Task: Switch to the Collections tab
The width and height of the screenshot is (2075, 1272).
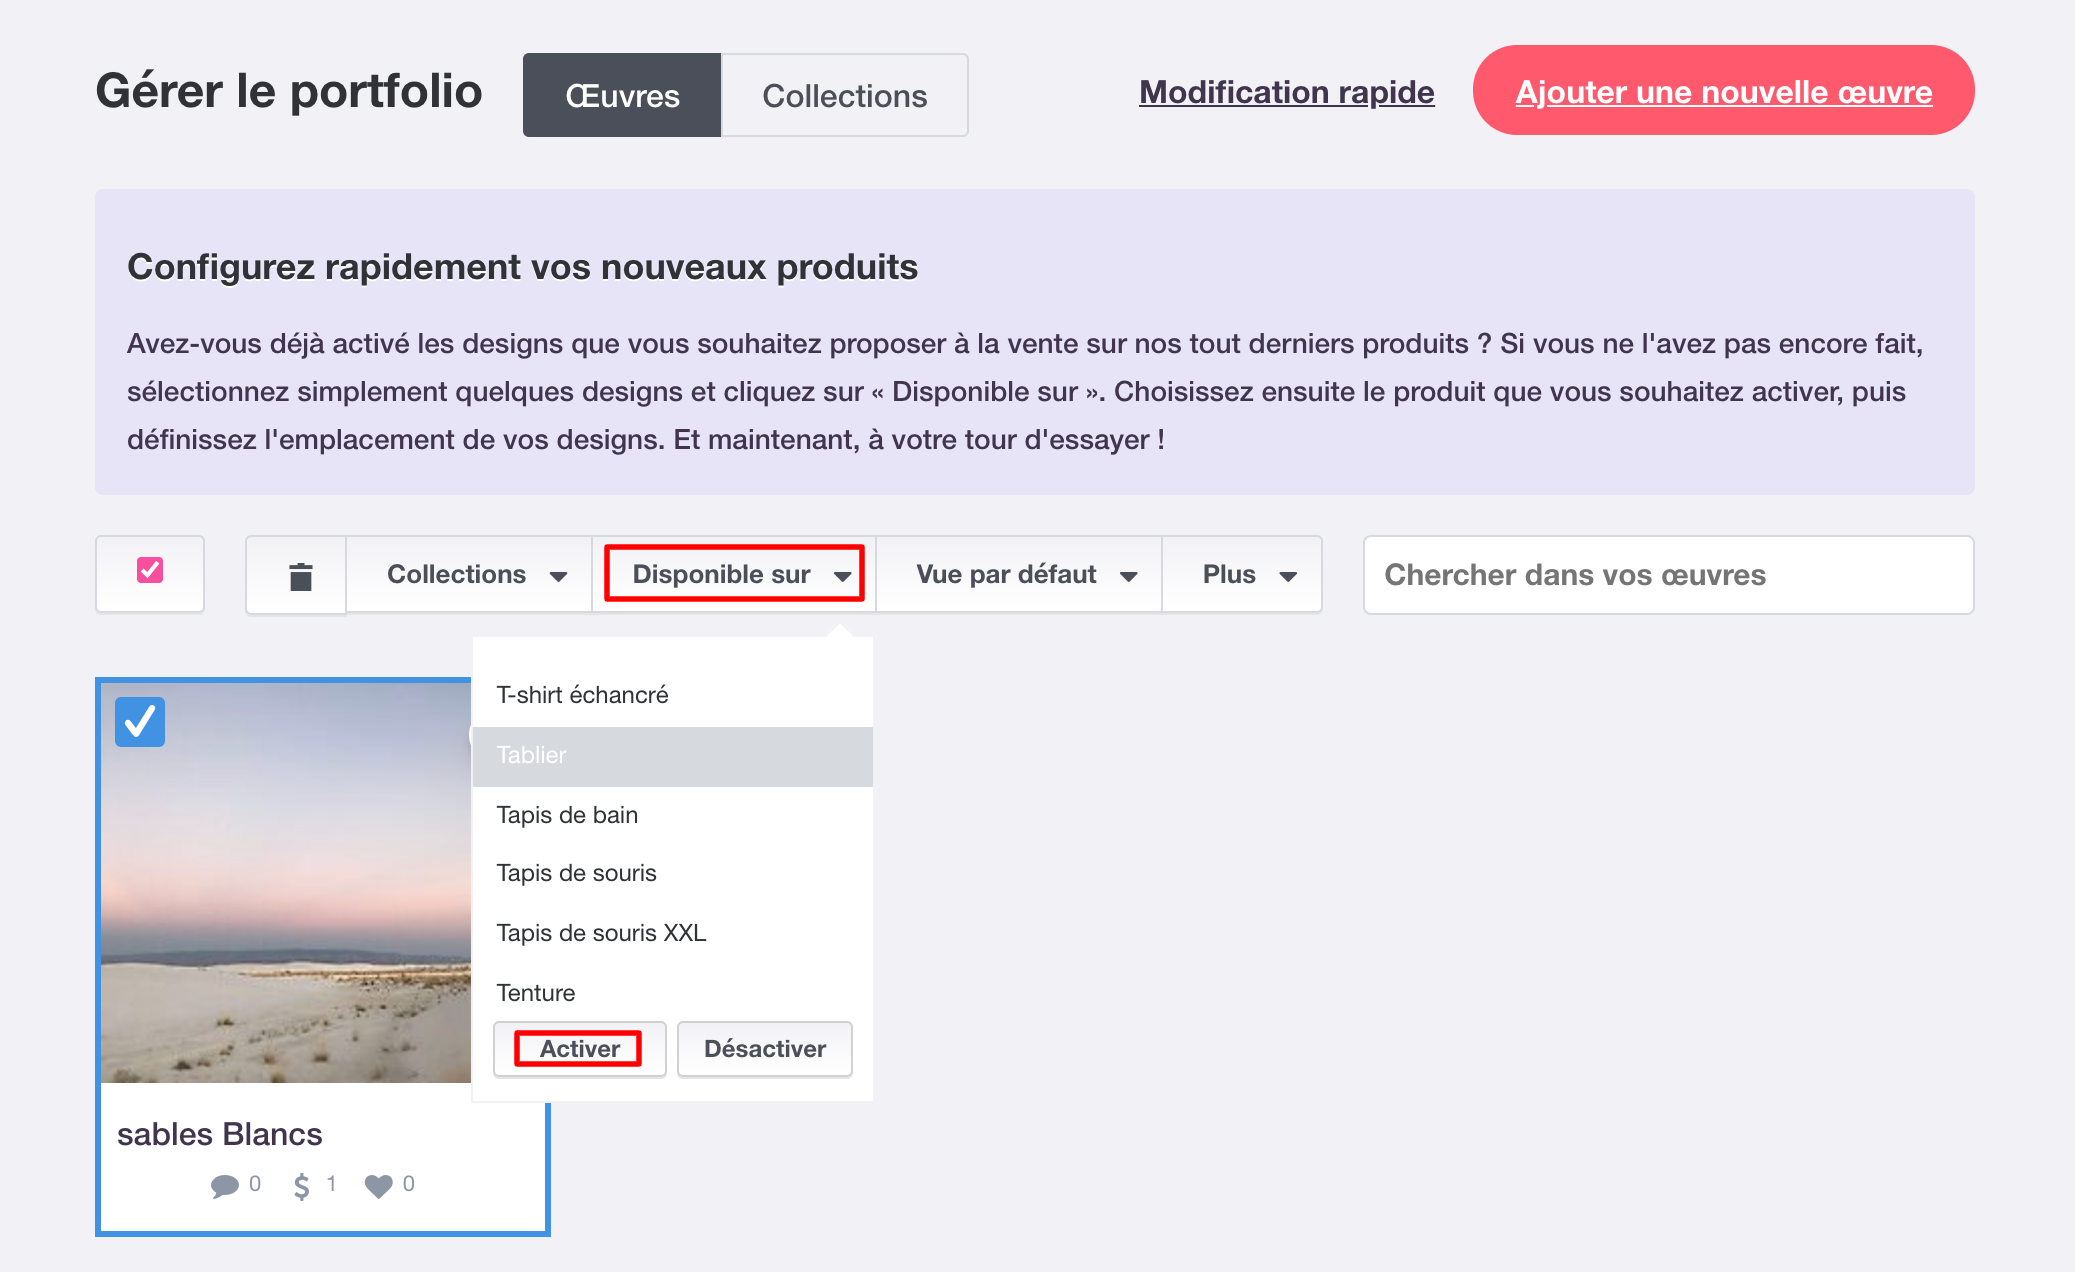Action: 844,95
